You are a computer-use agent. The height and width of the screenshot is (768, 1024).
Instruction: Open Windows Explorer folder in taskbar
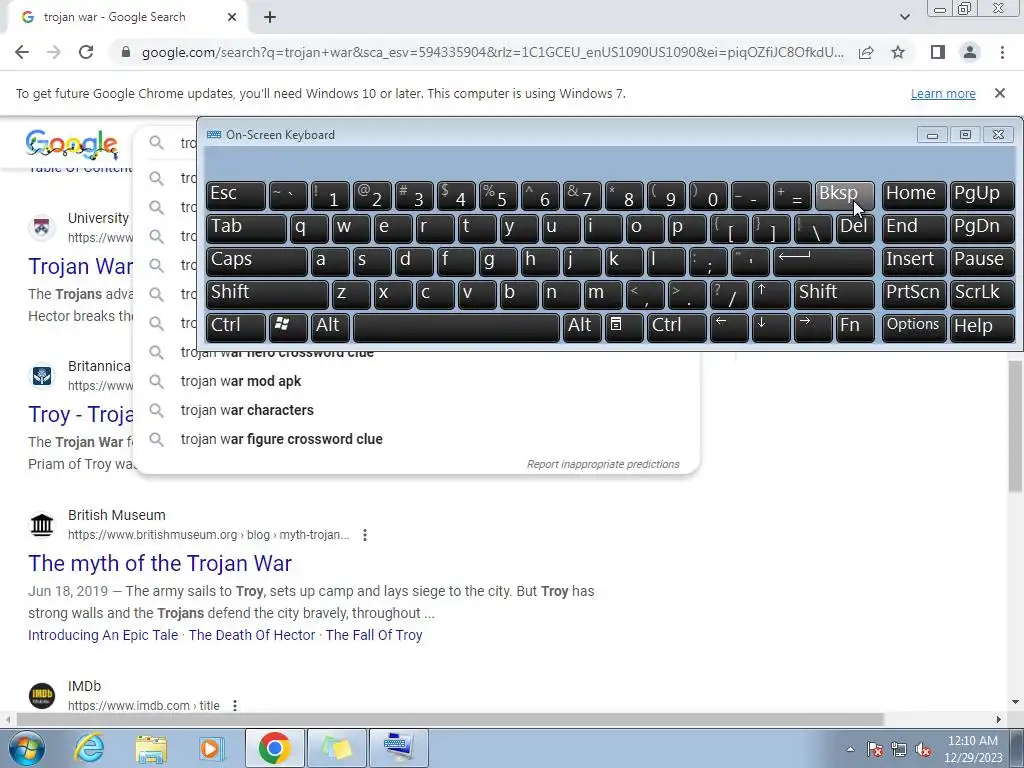pos(152,748)
